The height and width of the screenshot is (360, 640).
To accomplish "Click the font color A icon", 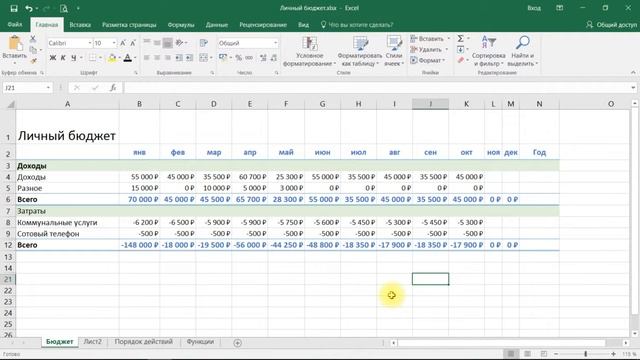I will click(x=127, y=58).
